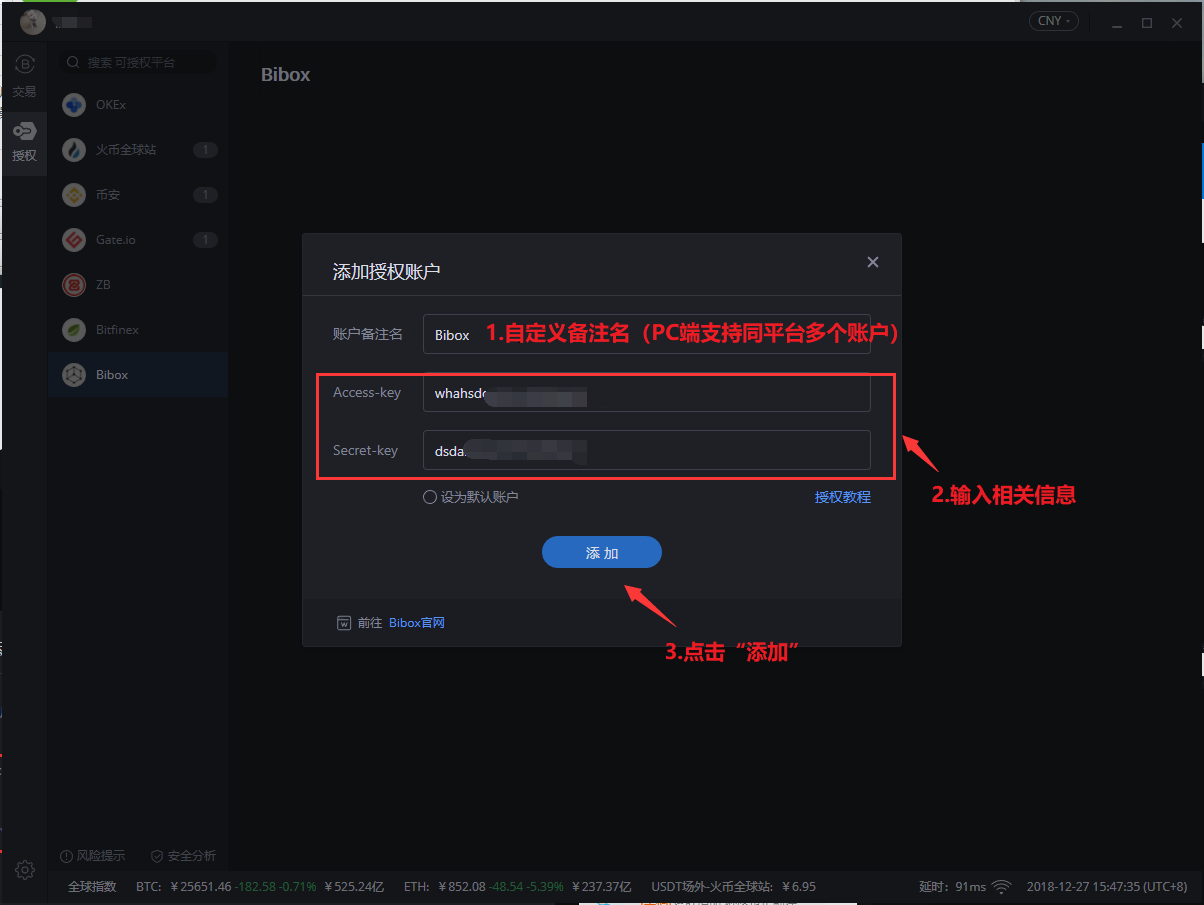Viewport: 1204px width, 905px height.
Task: Open the 交易 trading section icon
Action: tap(24, 65)
